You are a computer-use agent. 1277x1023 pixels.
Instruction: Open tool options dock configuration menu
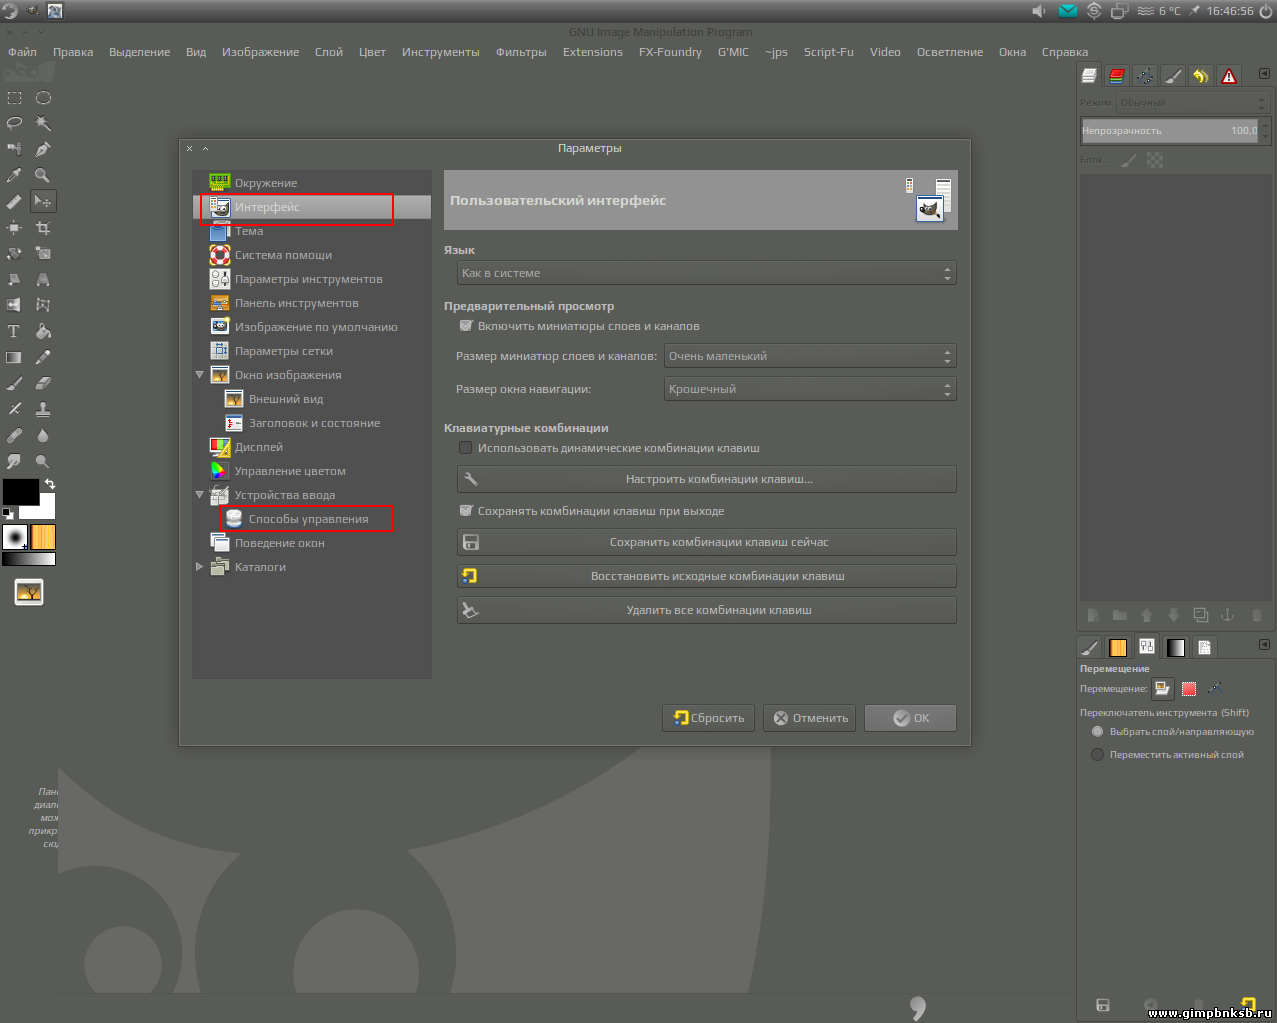(x=1264, y=645)
